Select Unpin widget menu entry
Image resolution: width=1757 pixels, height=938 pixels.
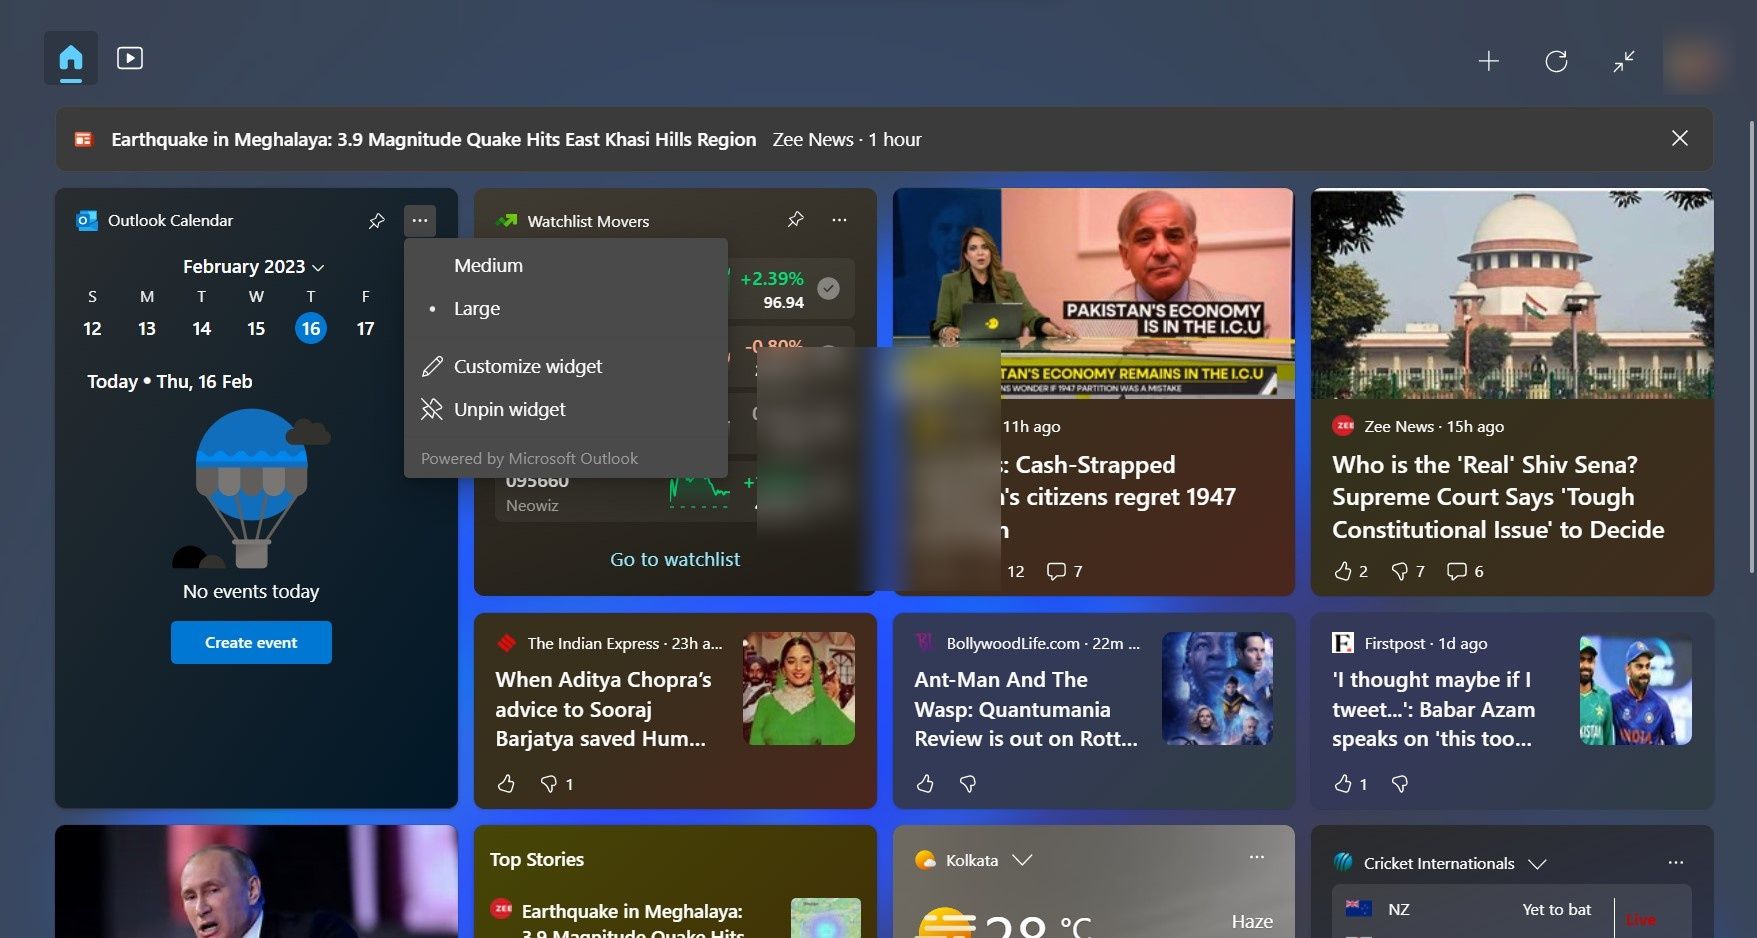click(566, 409)
